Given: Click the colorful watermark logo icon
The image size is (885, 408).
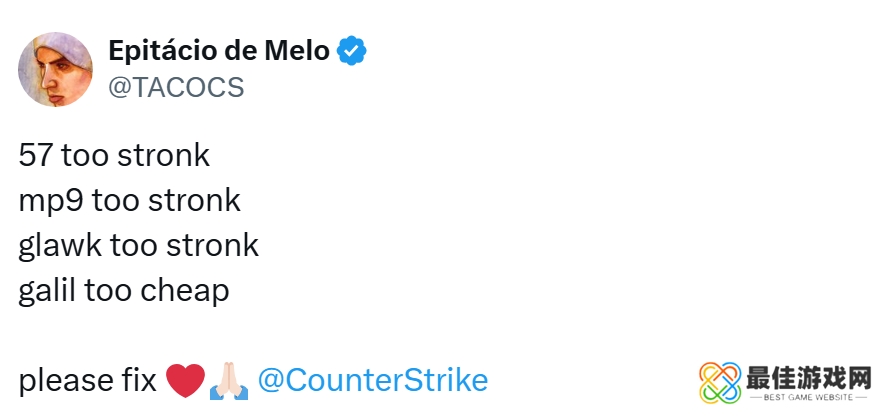Looking at the screenshot, I should [x=720, y=380].
